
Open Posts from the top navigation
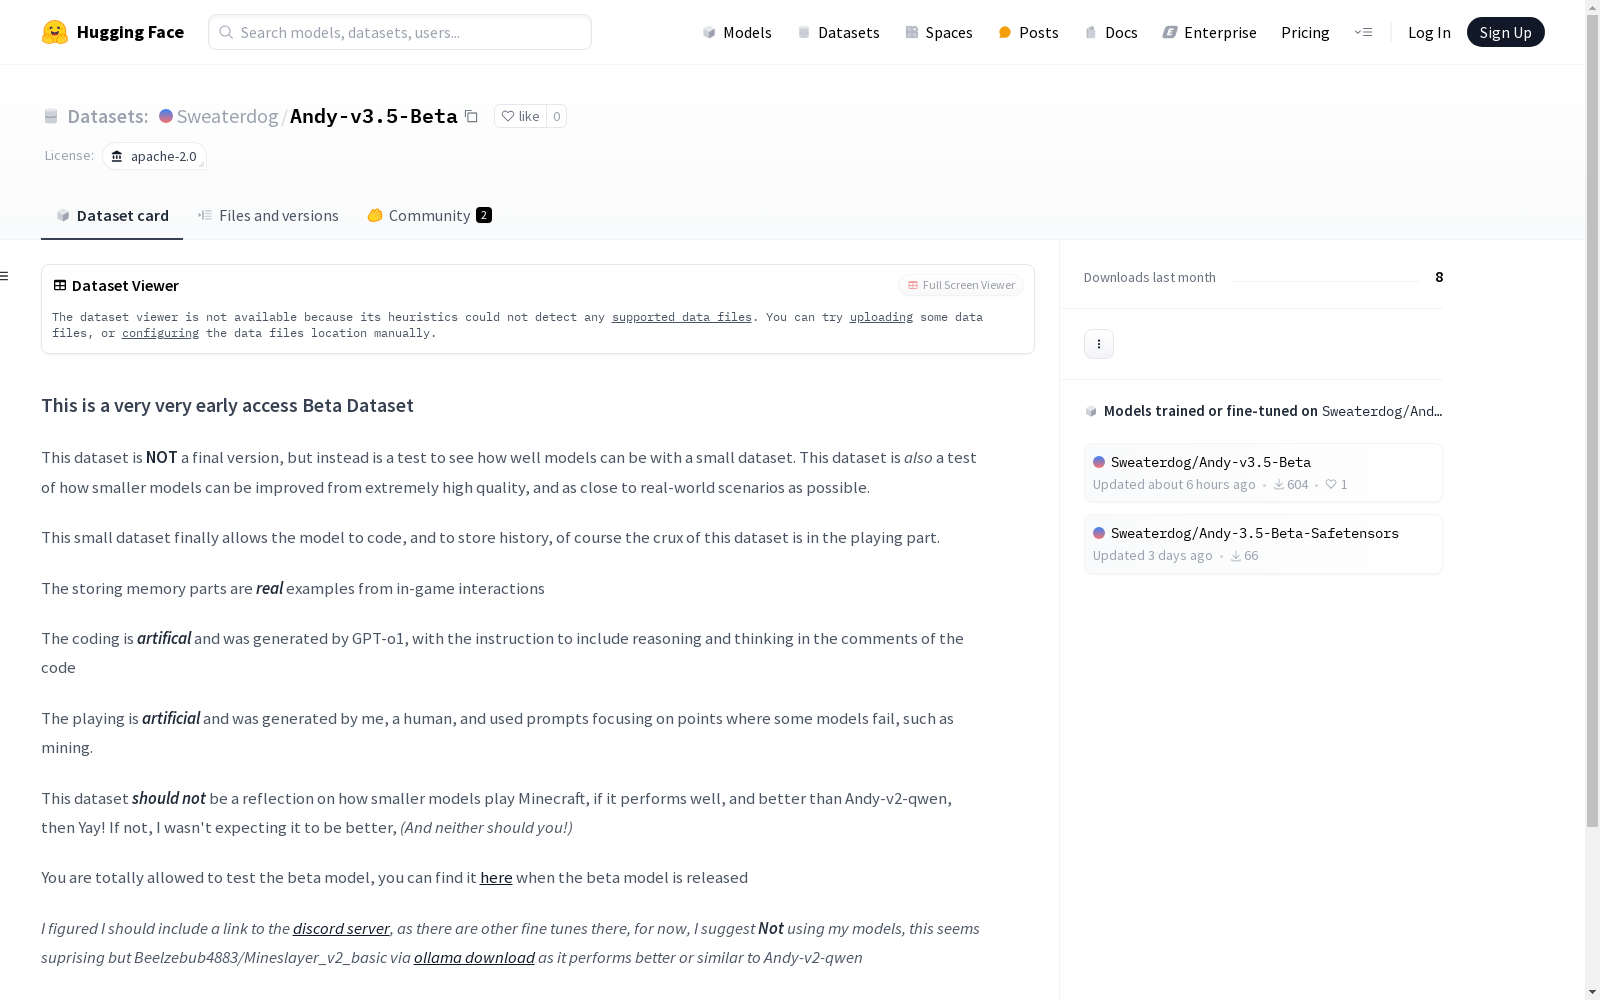click(x=1028, y=32)
